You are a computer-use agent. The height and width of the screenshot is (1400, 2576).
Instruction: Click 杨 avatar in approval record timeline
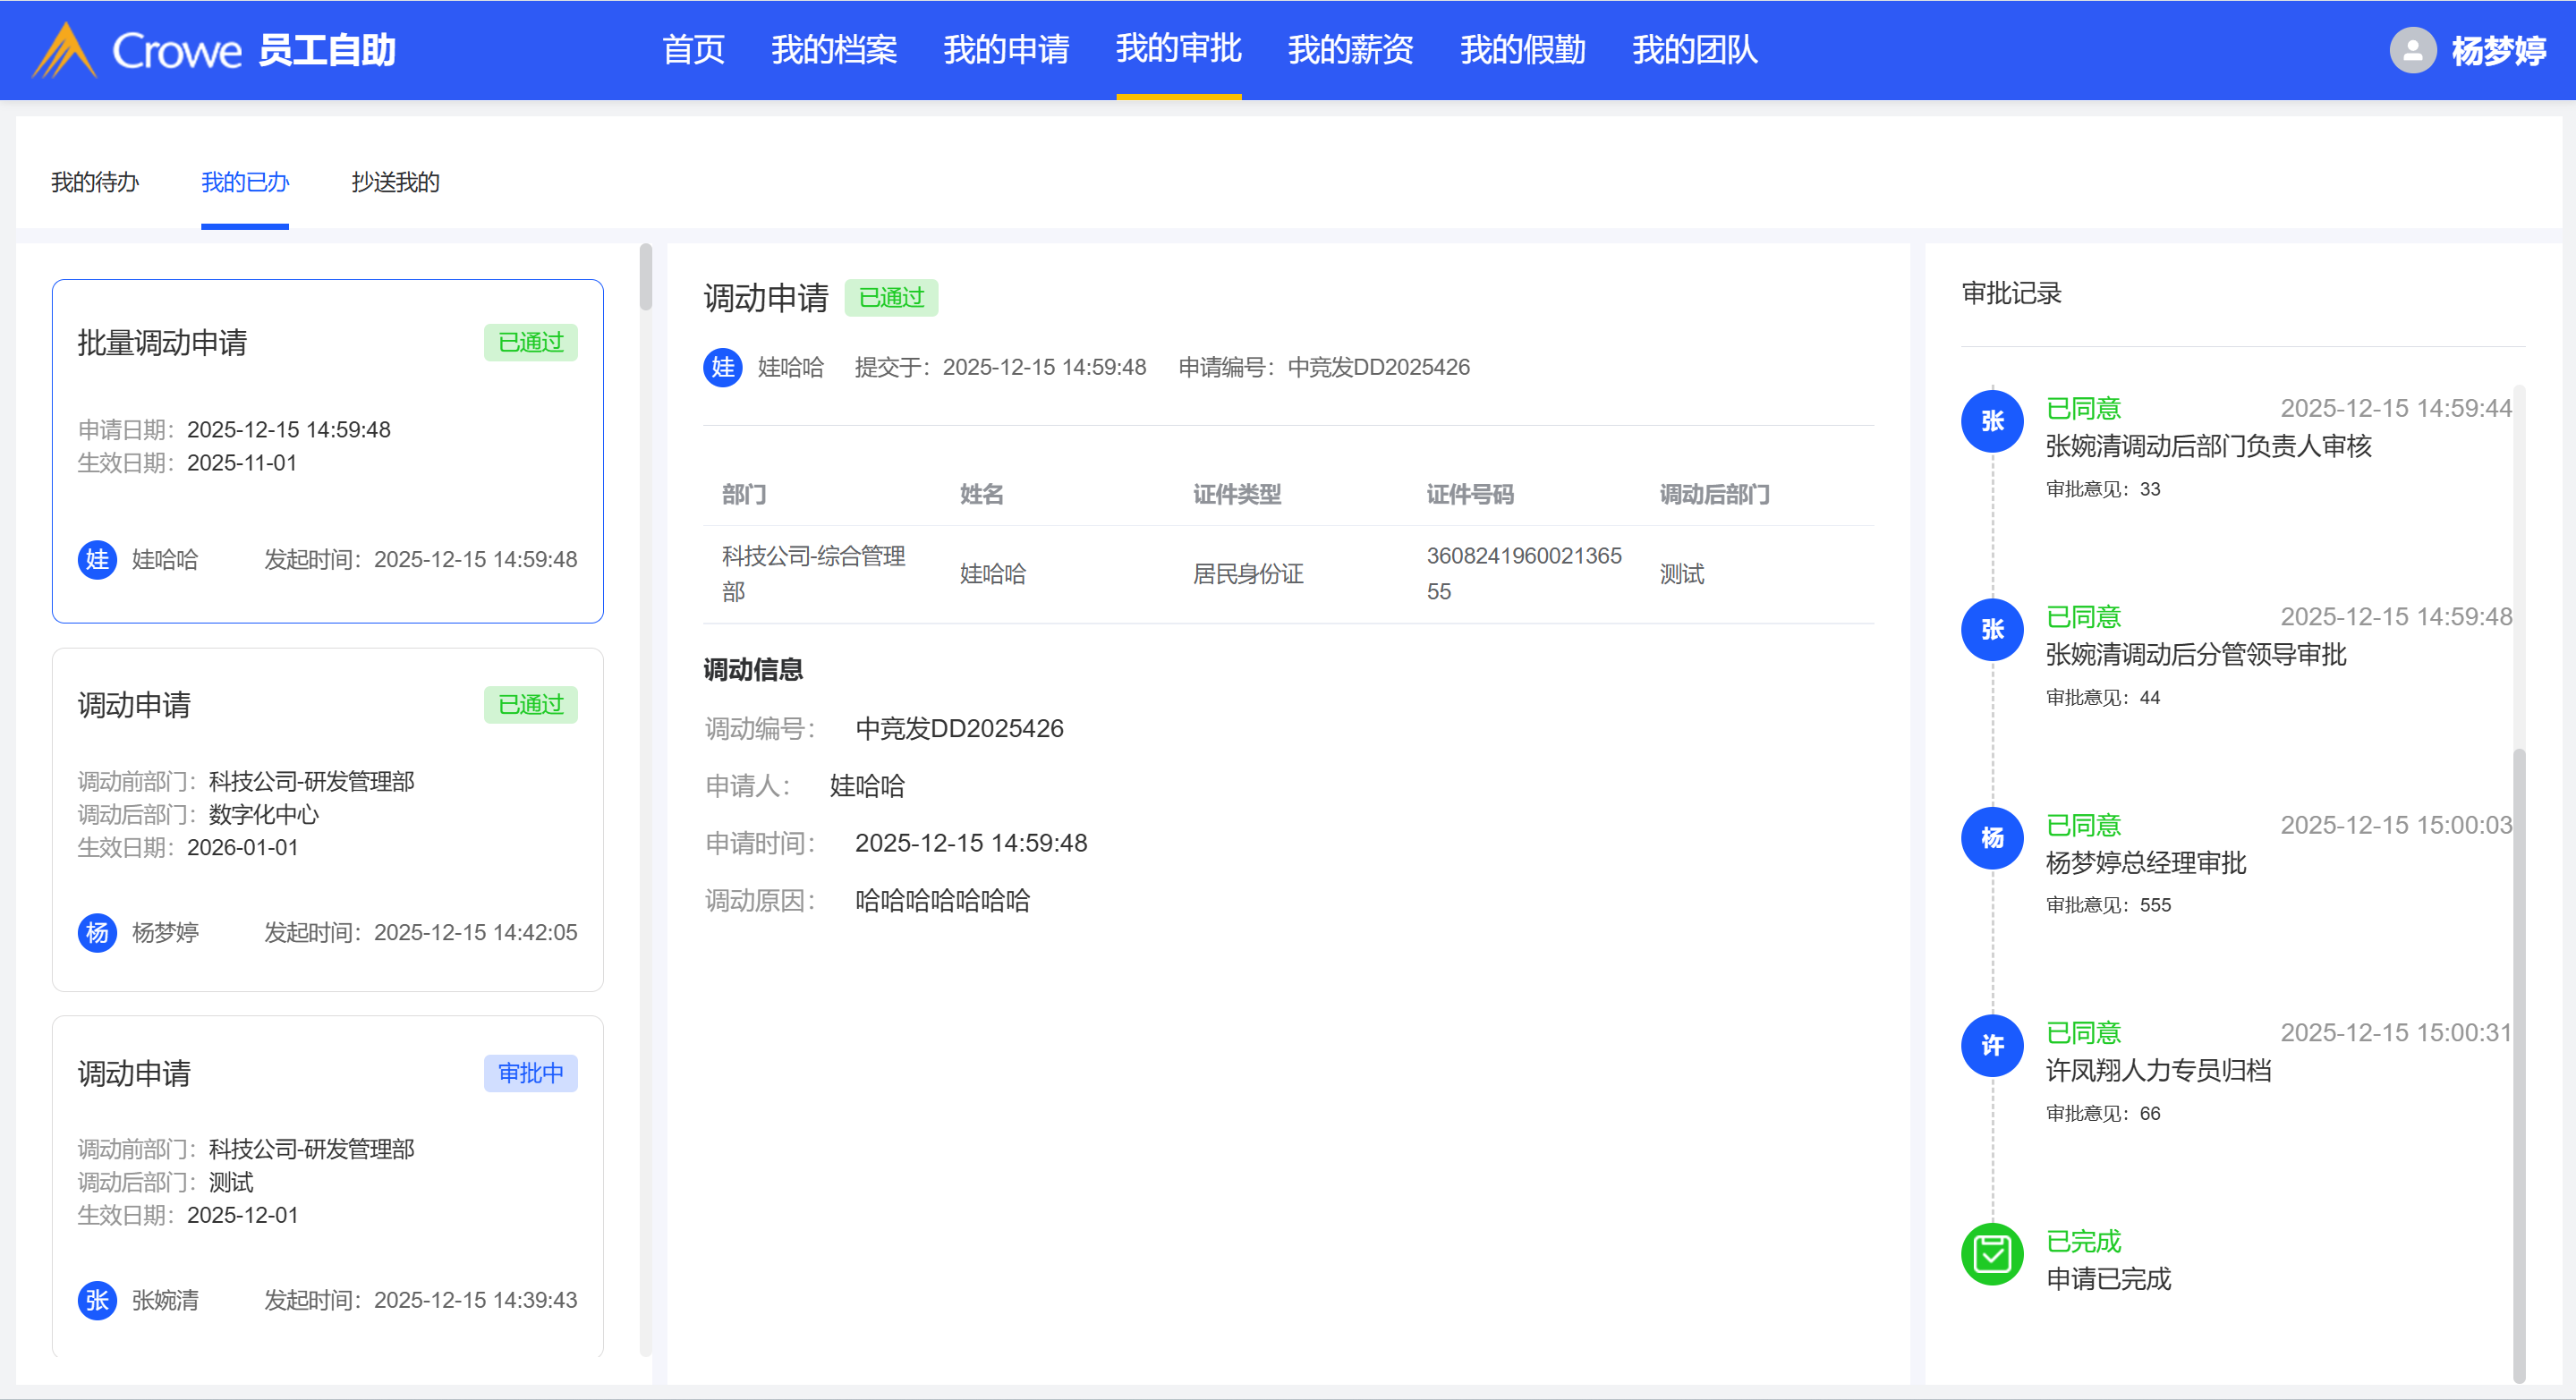click(x=1992, y=838)
